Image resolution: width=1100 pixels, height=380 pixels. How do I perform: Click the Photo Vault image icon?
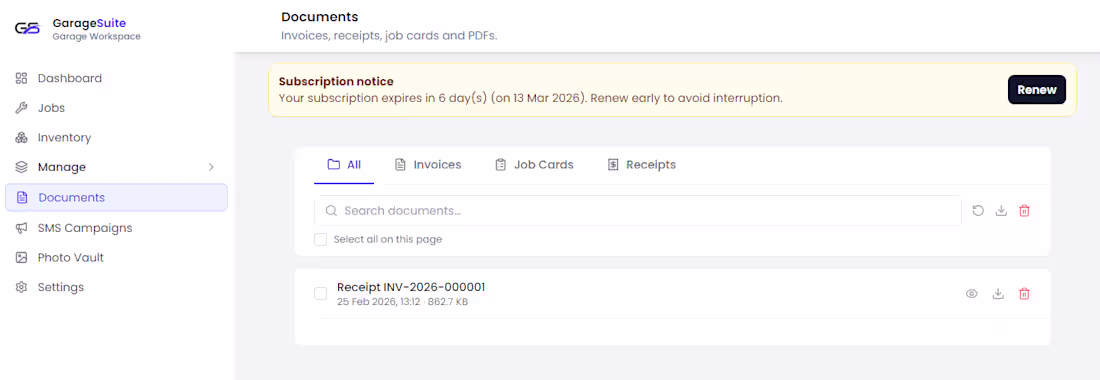pyautogui.click(x=21, y=257)
